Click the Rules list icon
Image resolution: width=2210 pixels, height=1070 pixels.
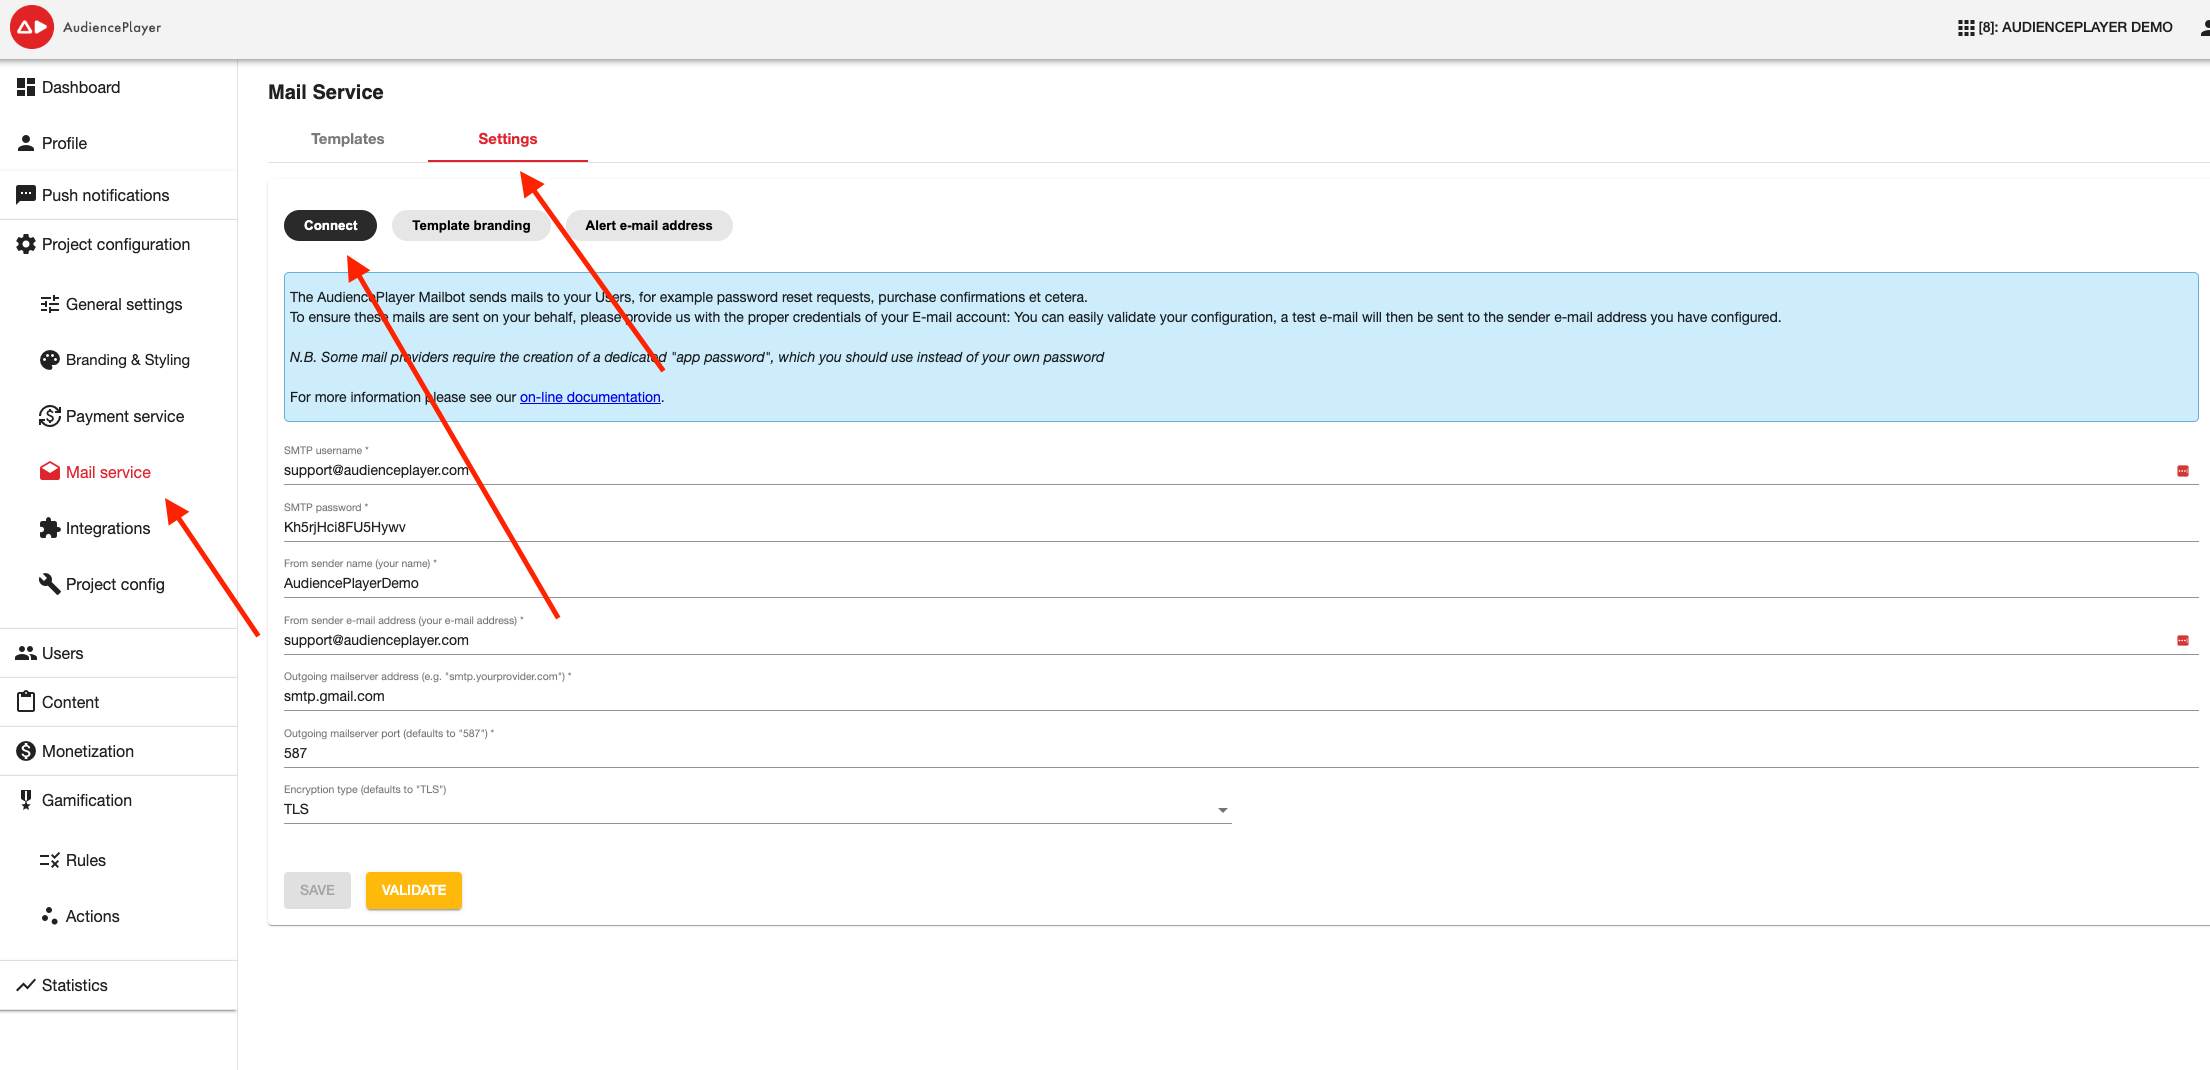tap(50, 860)
